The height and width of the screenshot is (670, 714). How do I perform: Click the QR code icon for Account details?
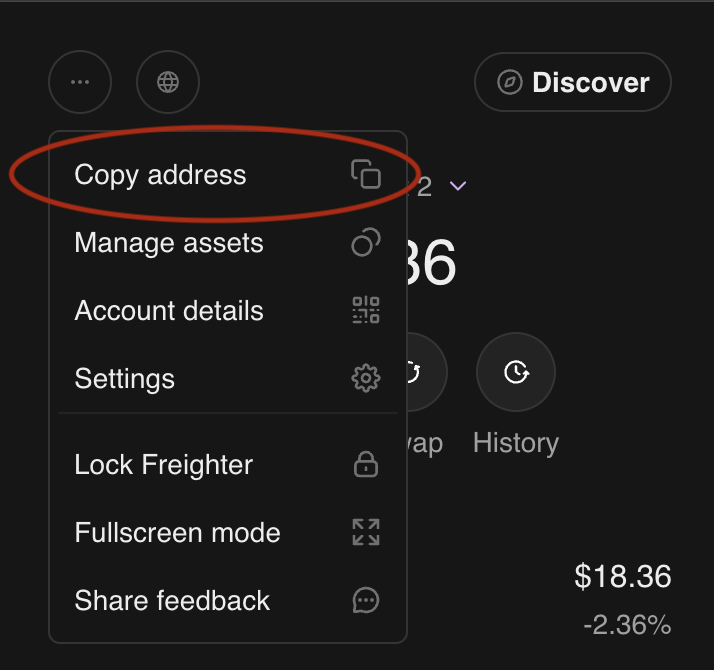(x=366, y=311)
